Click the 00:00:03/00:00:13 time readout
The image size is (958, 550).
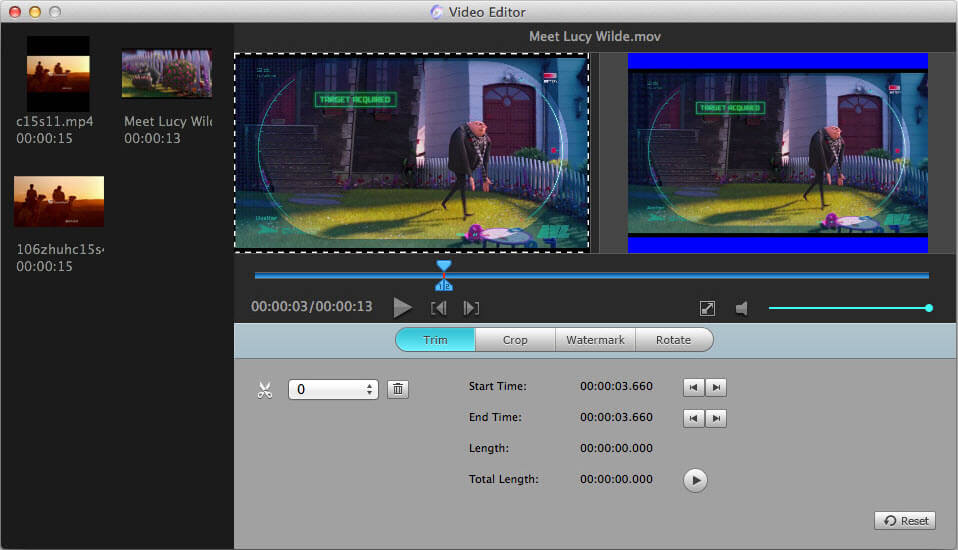pyautogui.click(x=312, y=306)
